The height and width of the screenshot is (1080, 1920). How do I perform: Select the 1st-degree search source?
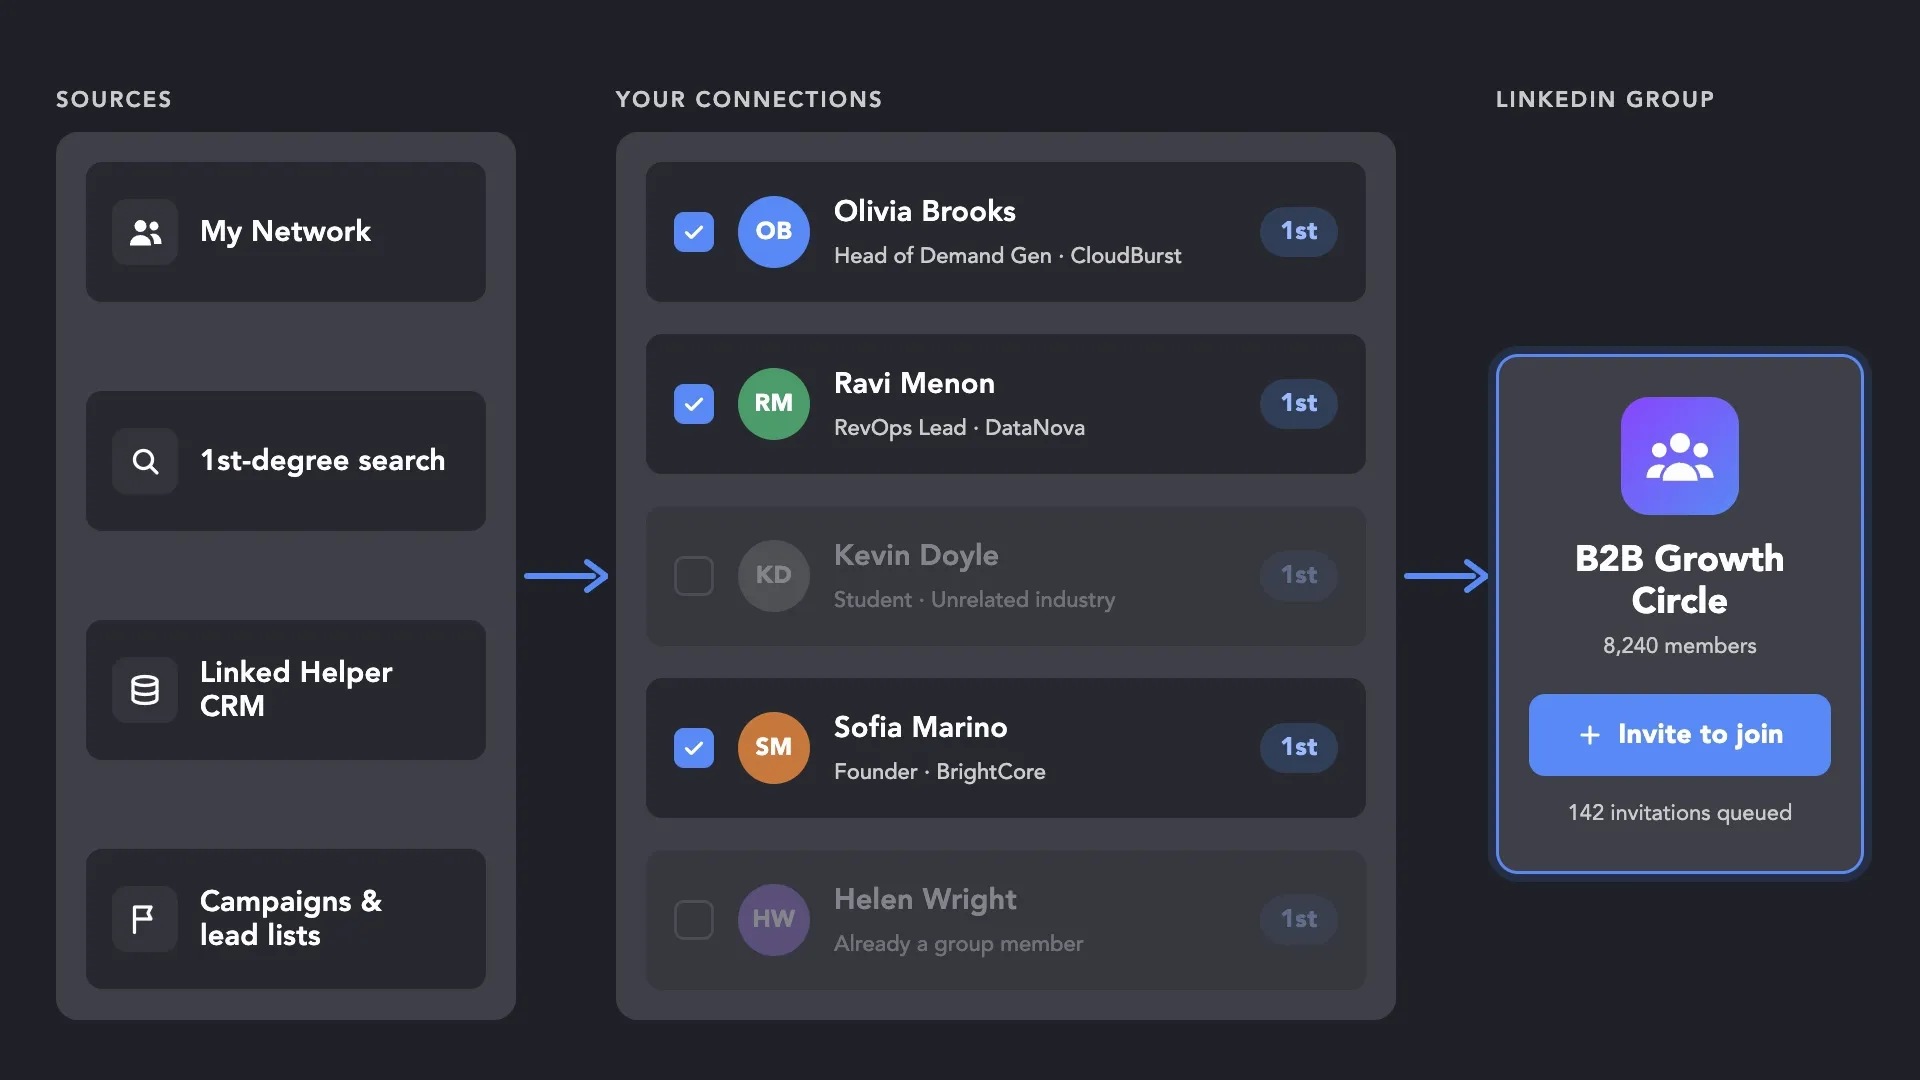(x=286, y=461)
